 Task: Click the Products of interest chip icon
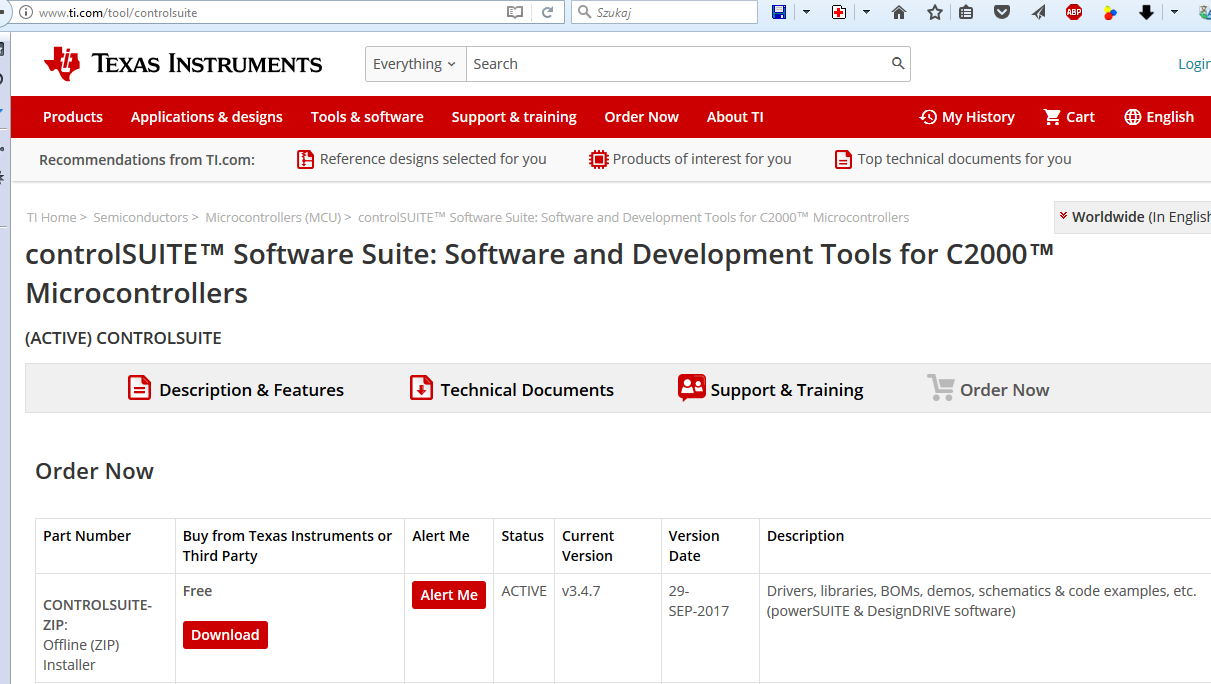(x=599, y=159)
